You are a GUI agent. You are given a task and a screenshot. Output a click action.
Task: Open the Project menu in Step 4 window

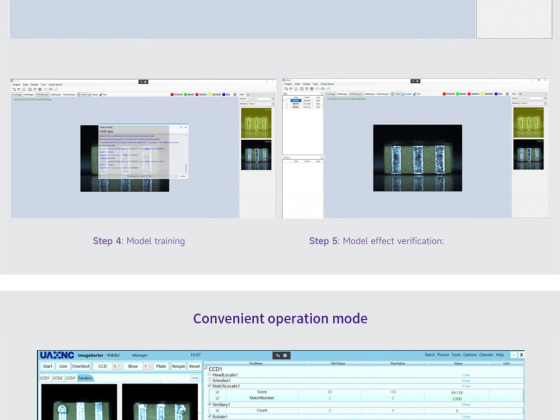click(16, 85)
